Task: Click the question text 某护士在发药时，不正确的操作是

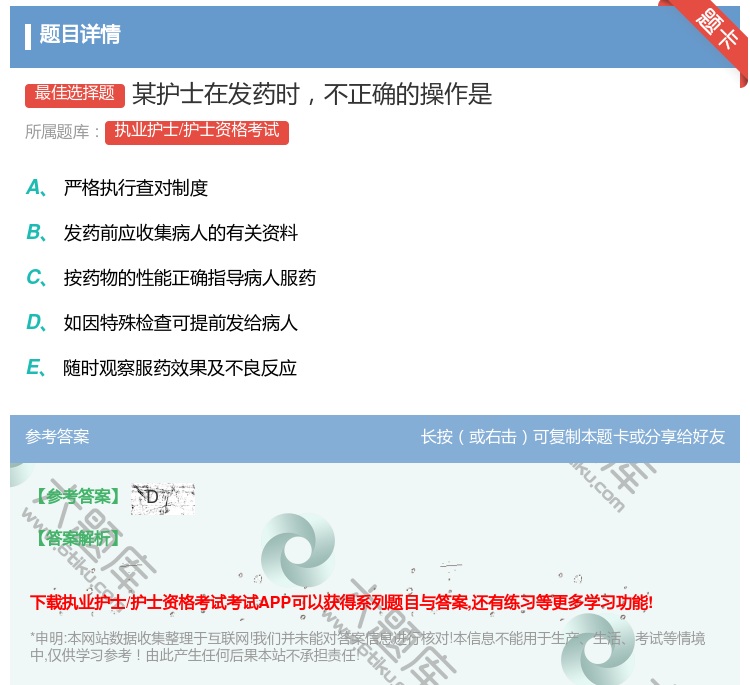Action: 312,94
